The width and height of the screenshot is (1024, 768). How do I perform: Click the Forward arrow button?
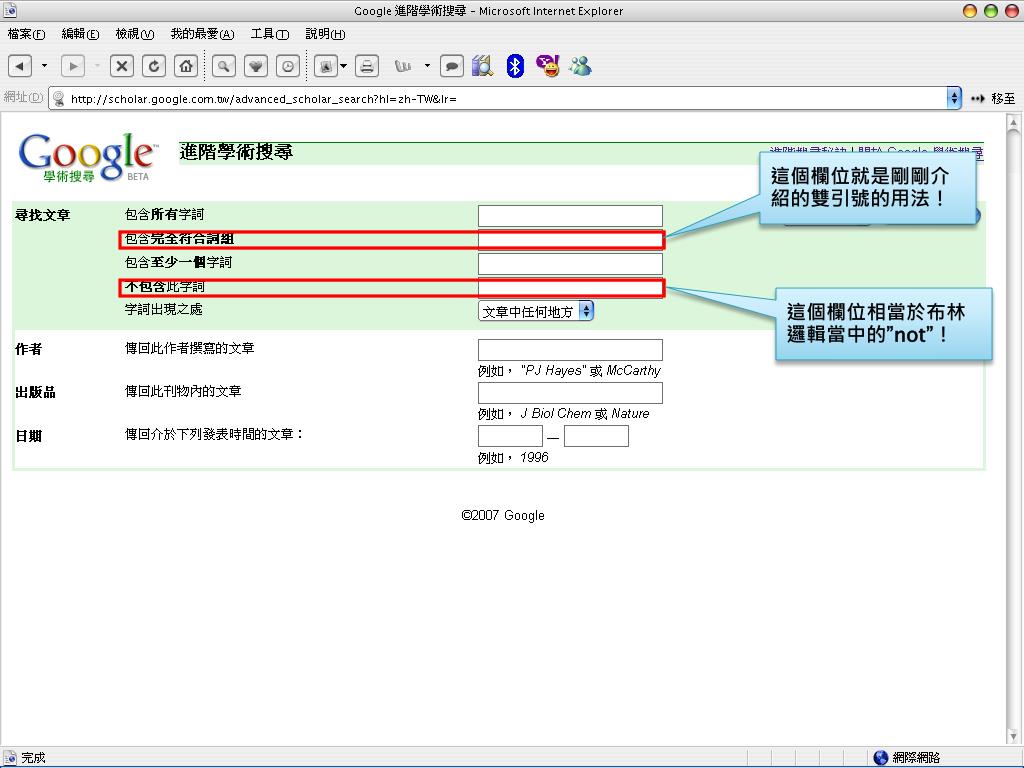pyautogui.click(x=73, y=66)
